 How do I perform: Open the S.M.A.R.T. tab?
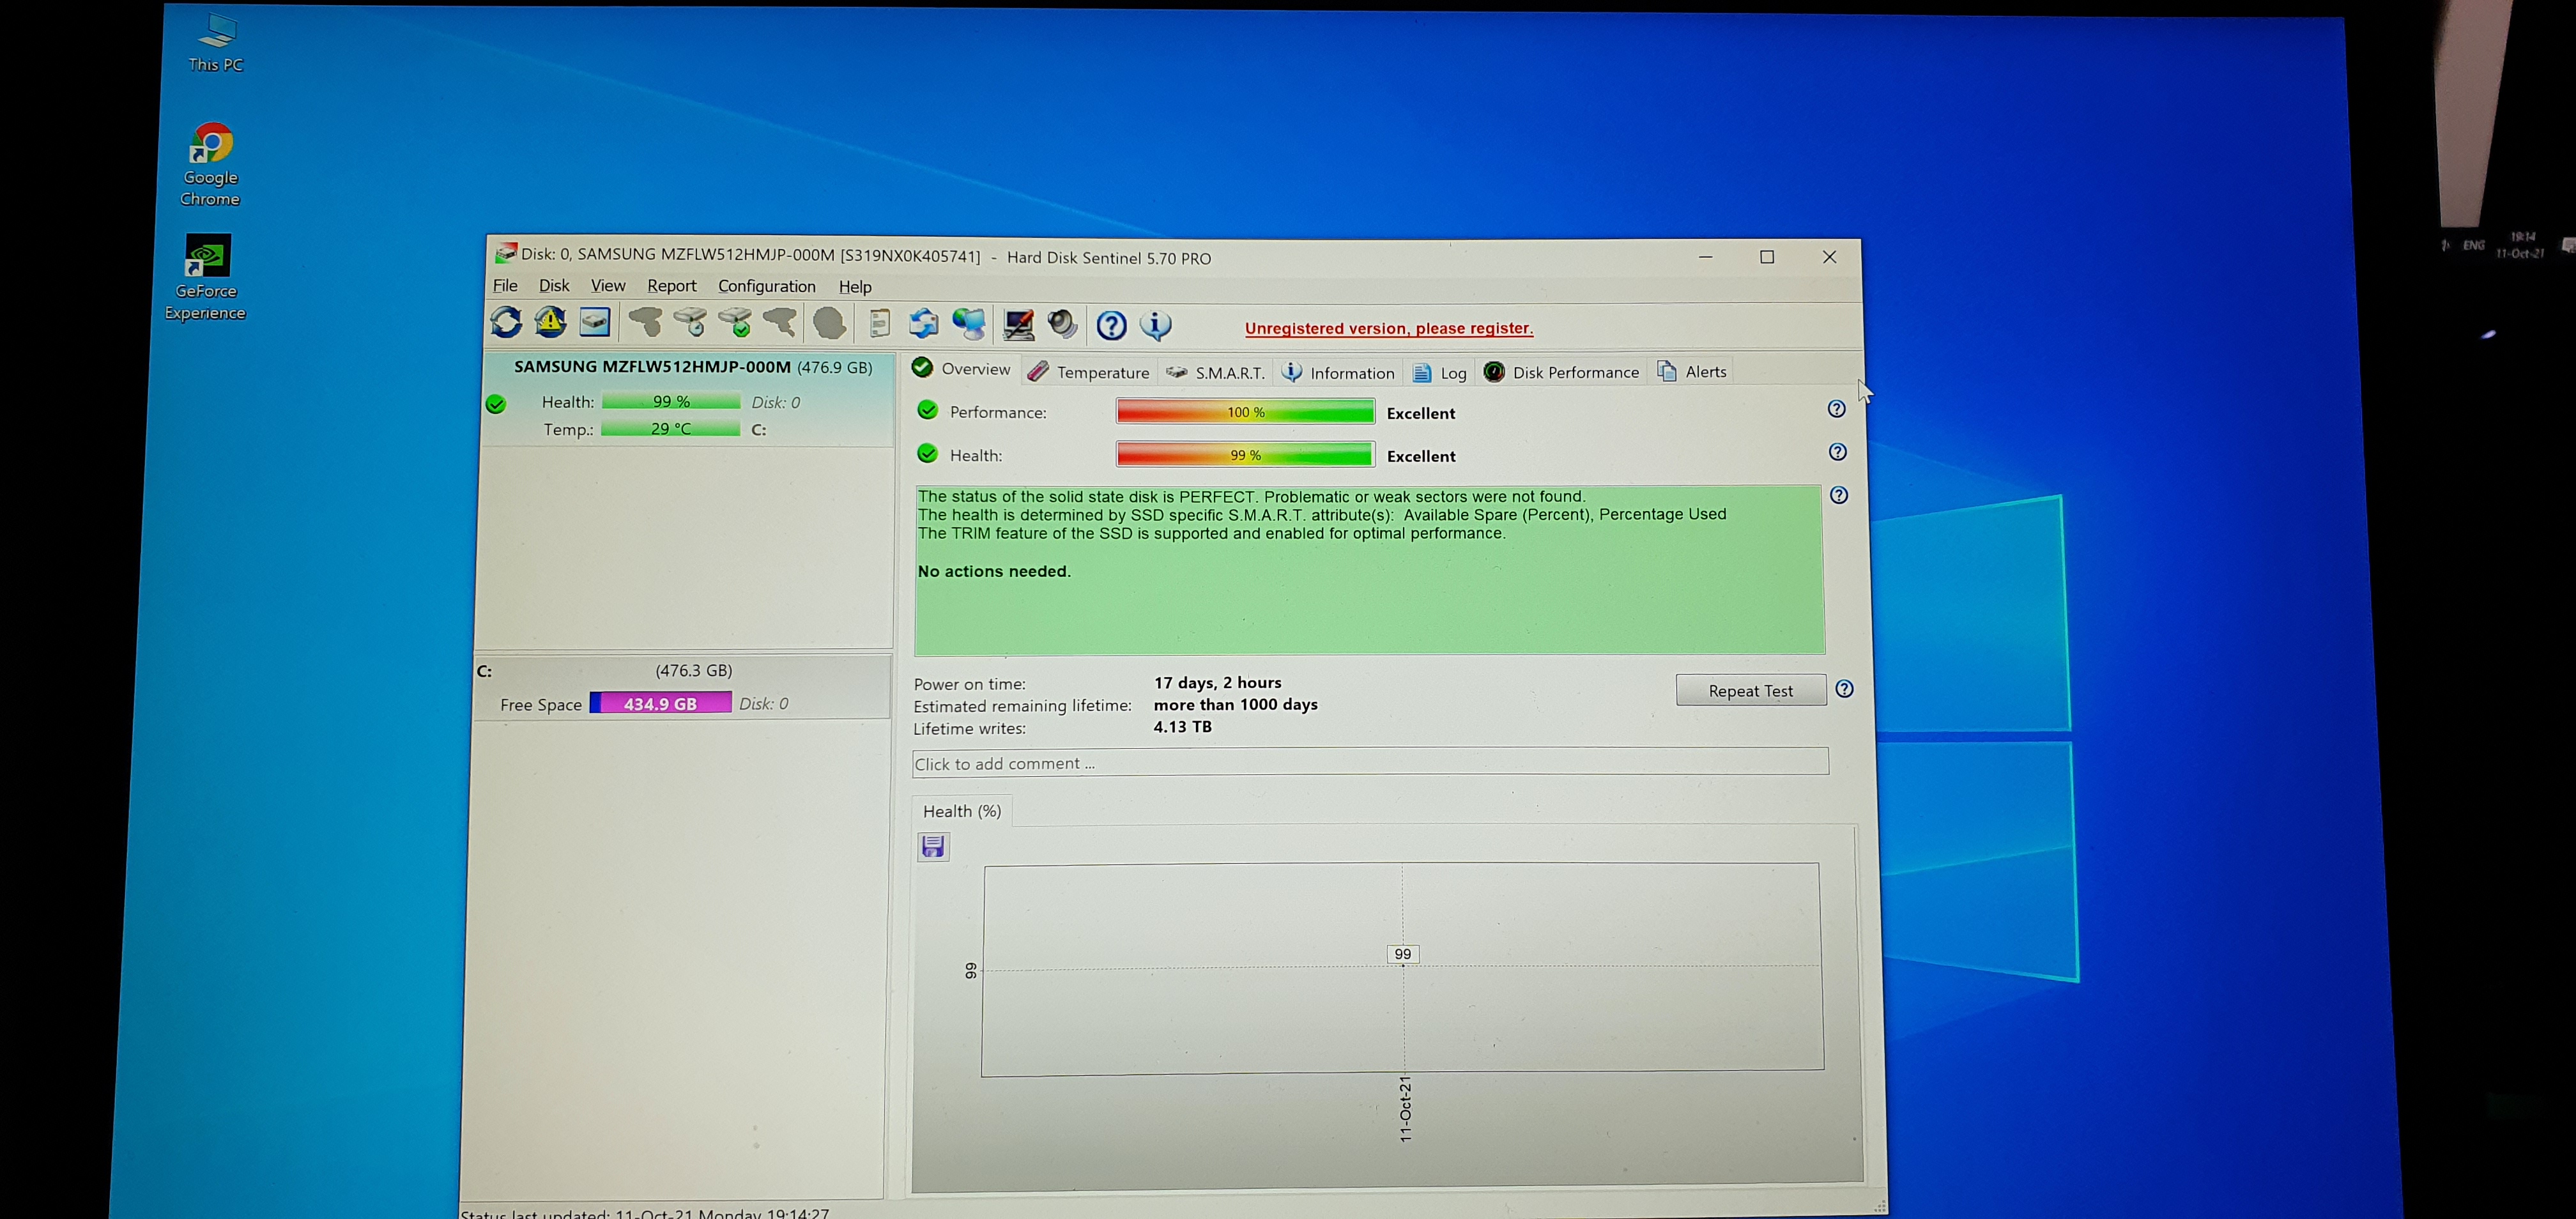[x=1215, y=373]
